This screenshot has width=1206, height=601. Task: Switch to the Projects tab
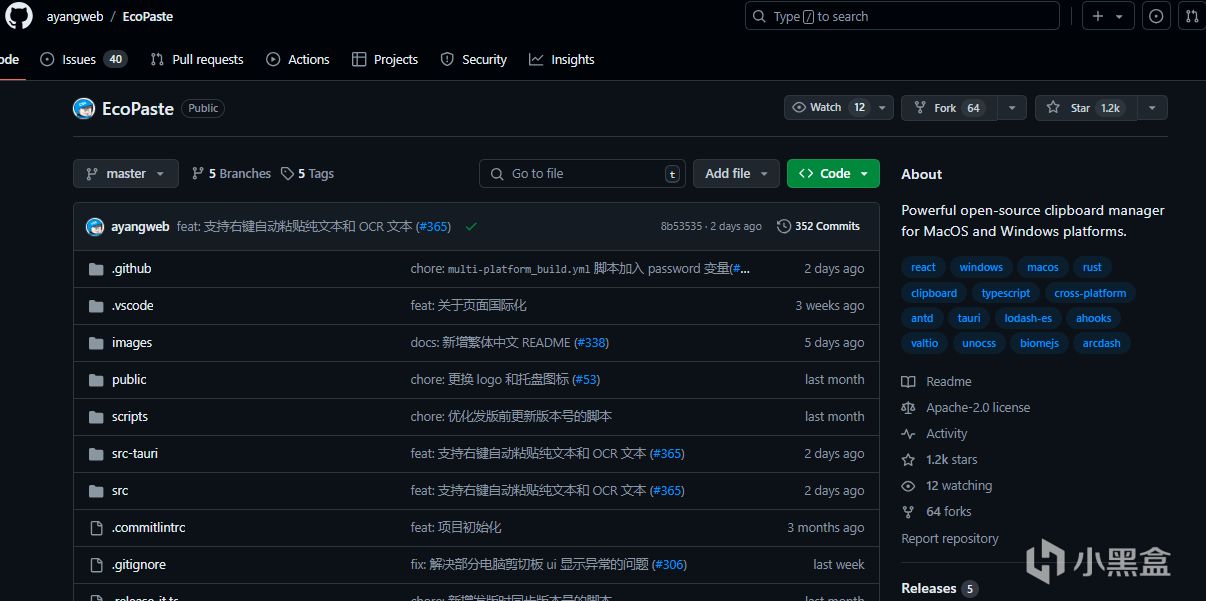(385, 59)
